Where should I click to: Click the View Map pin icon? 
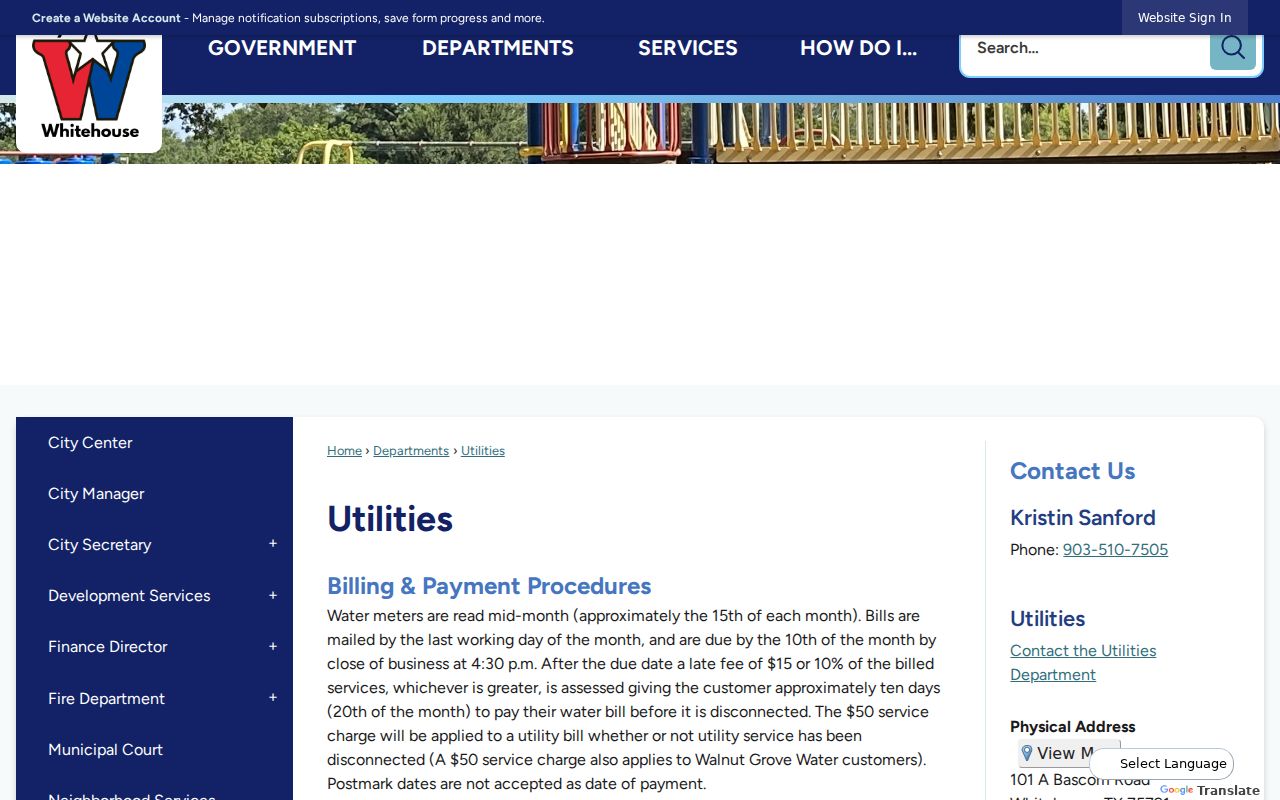1027,753
